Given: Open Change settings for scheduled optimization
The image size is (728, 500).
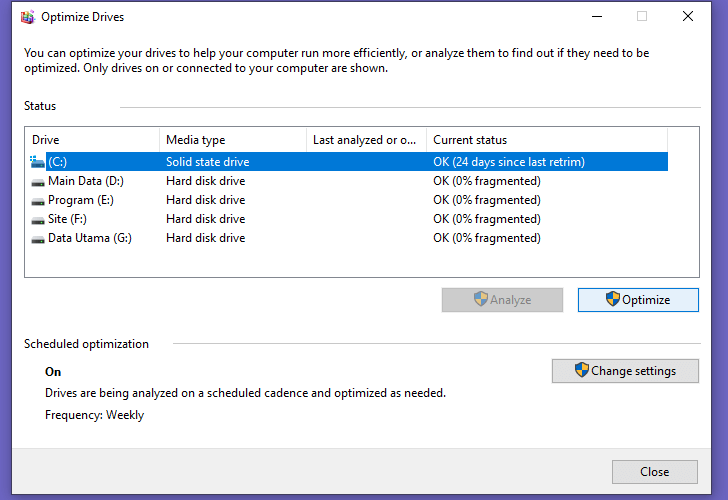Looking at the screenshot, I should pos(625,371).
